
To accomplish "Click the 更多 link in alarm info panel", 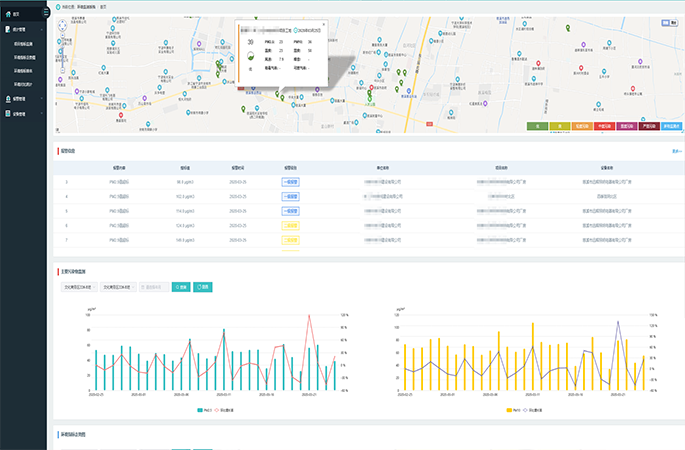I will pos(676,151).
